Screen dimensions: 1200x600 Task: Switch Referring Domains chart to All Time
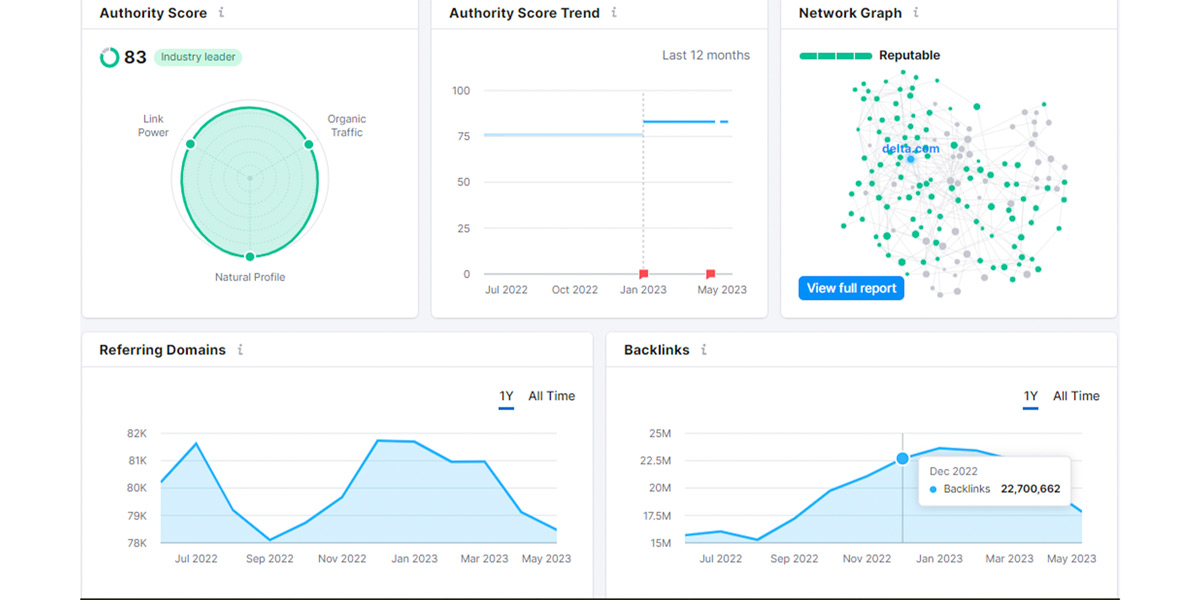[x=551, y=396]
